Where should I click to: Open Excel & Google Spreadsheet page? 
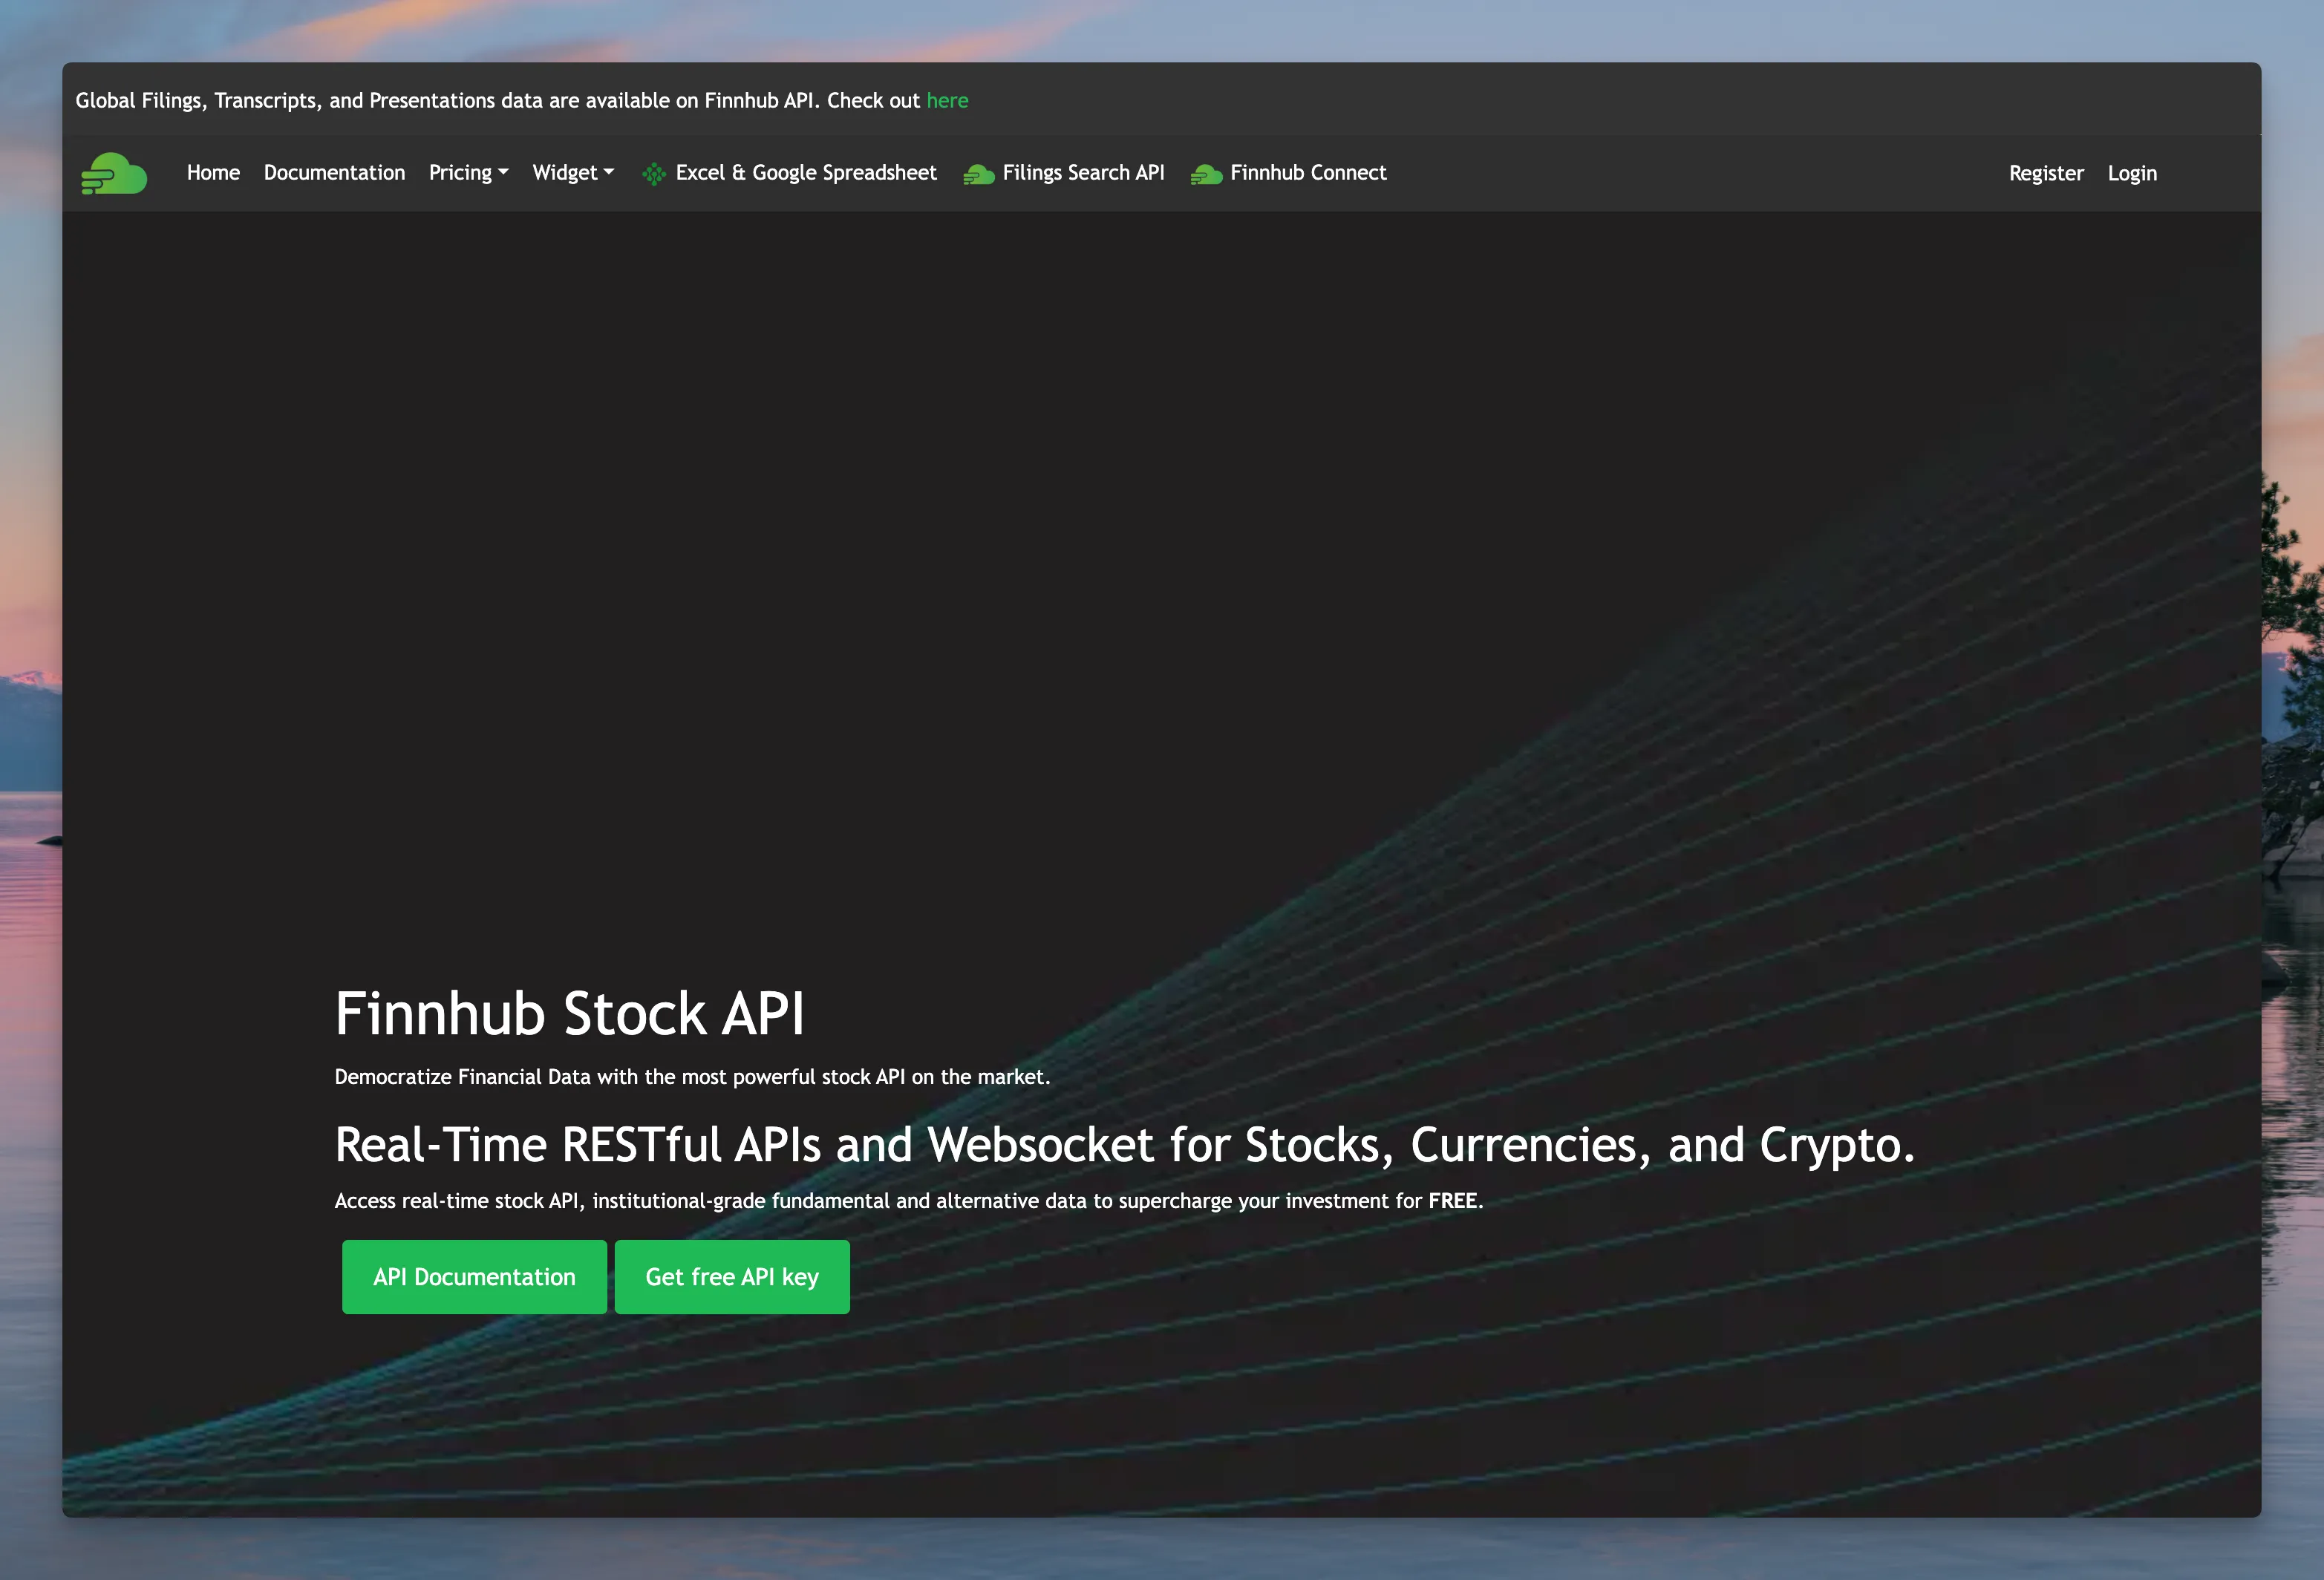pos(806,173)
